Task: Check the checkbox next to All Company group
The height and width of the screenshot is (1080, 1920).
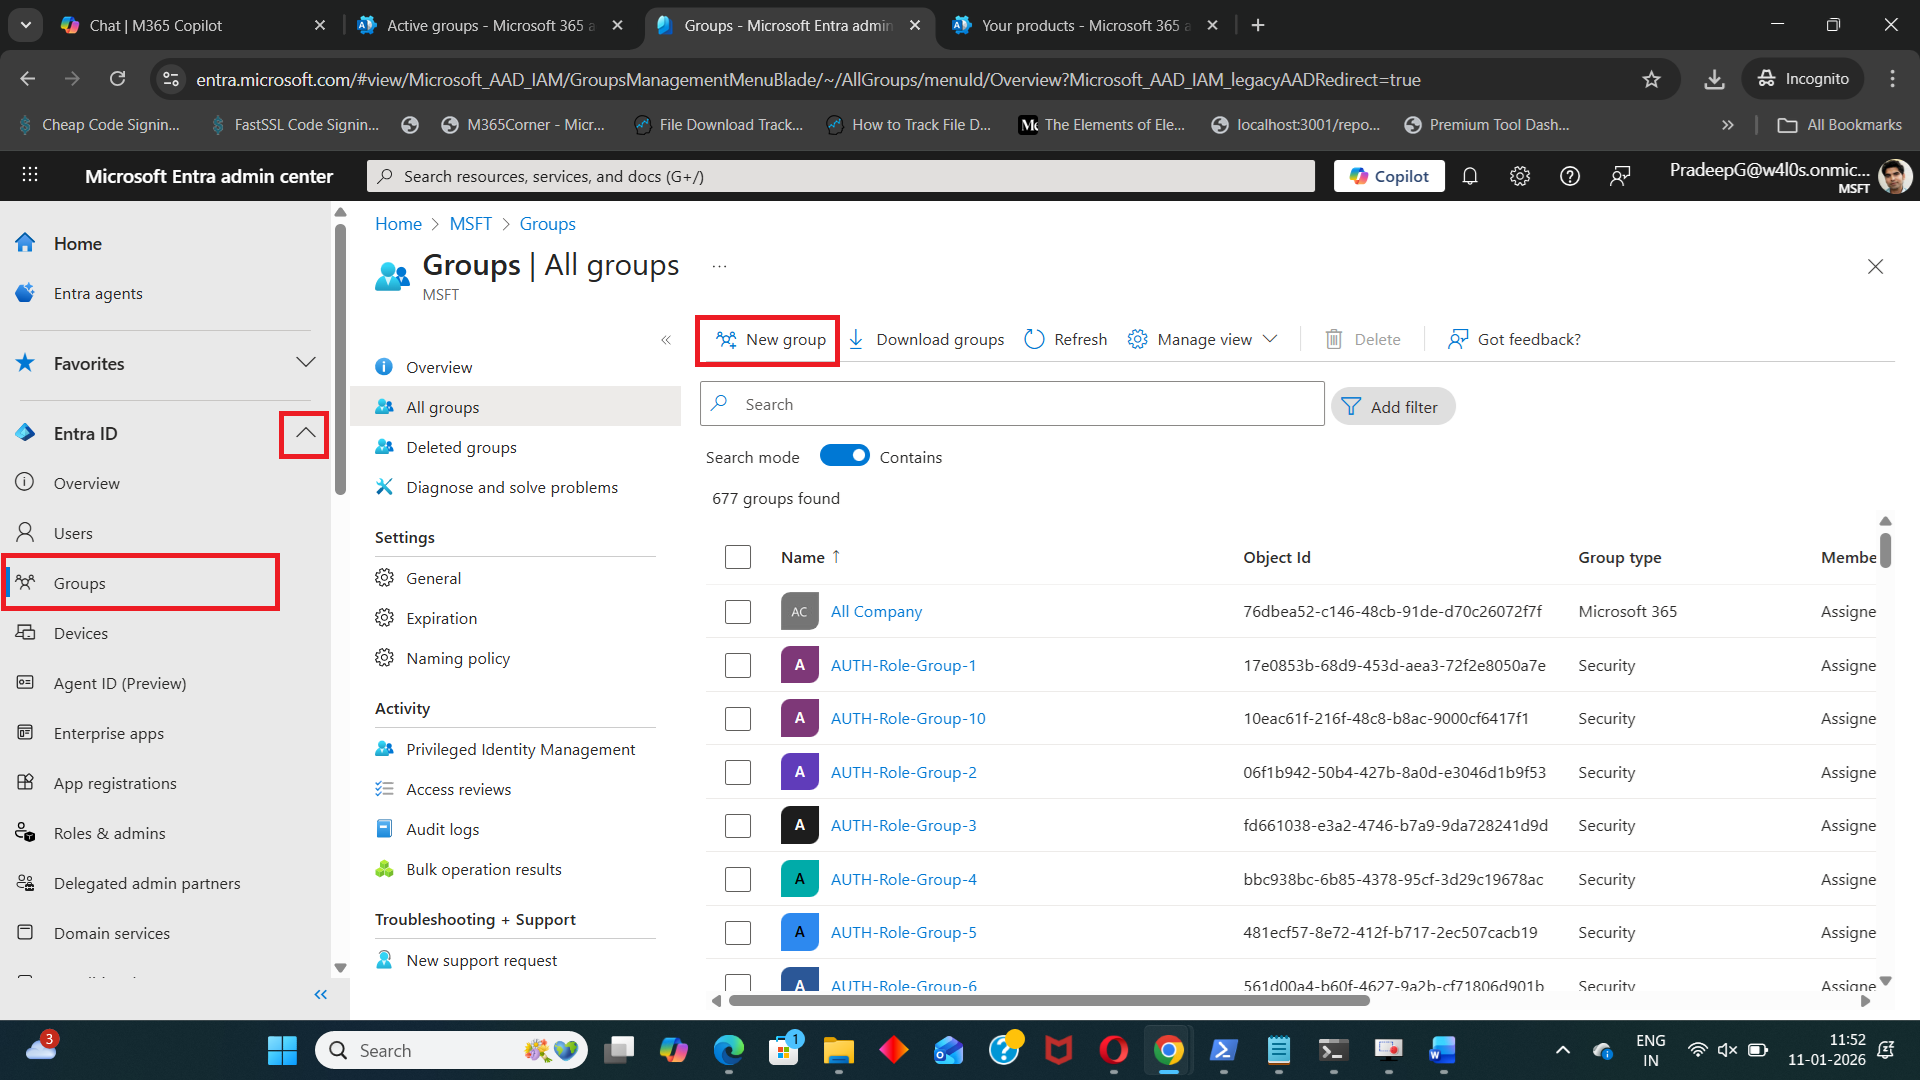Action: point(737,611)
